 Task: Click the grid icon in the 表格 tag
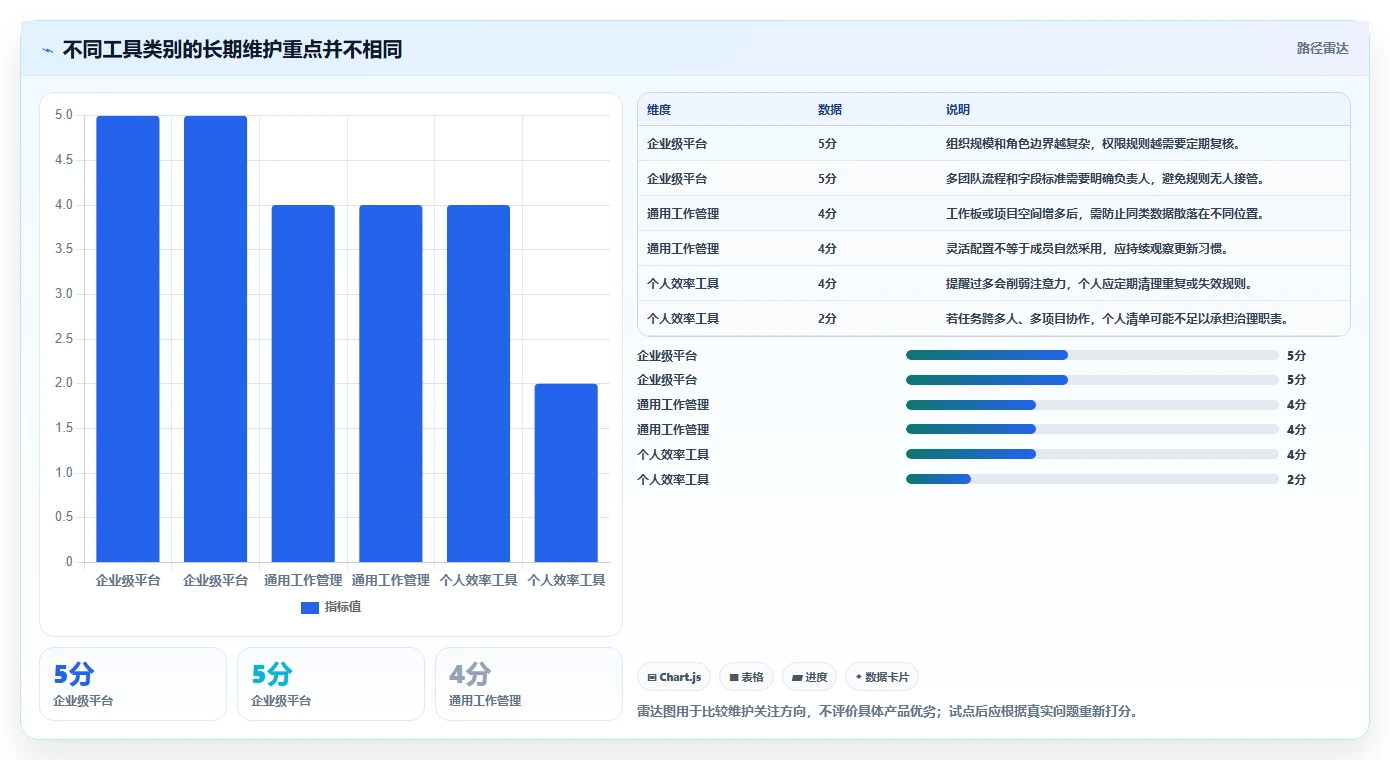coord(734,678)
